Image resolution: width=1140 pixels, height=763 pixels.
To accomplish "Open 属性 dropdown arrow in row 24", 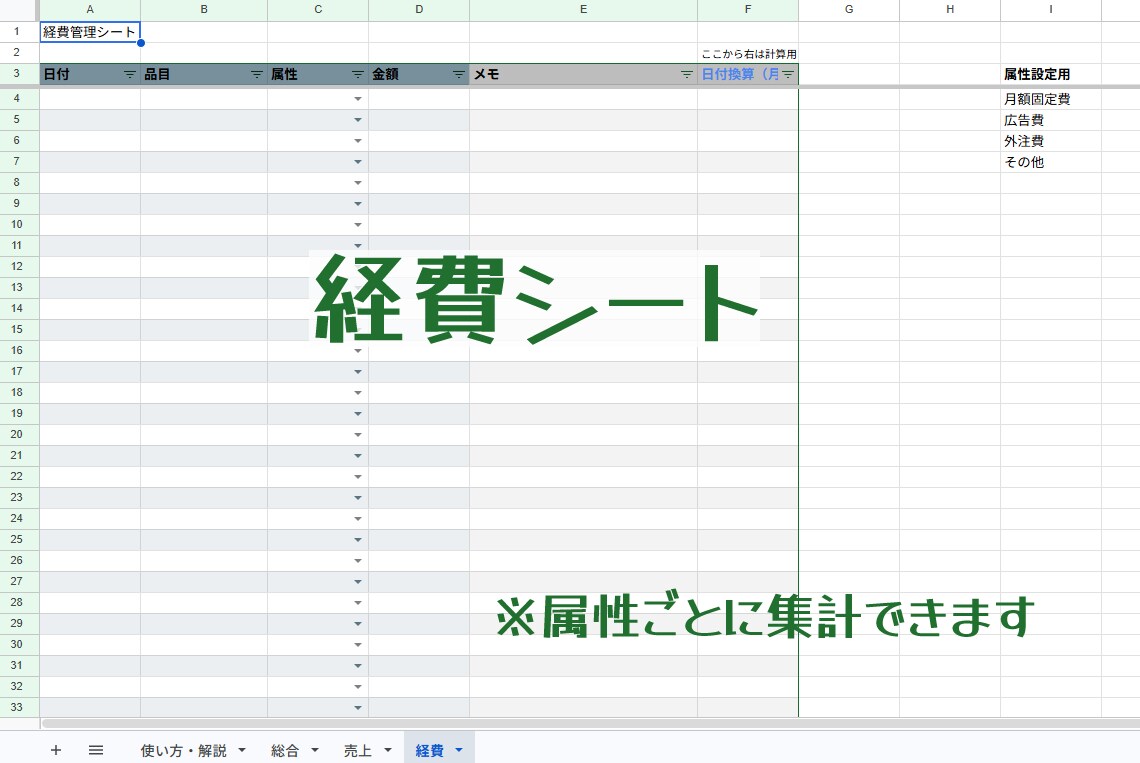I will (x=358, y=519).
